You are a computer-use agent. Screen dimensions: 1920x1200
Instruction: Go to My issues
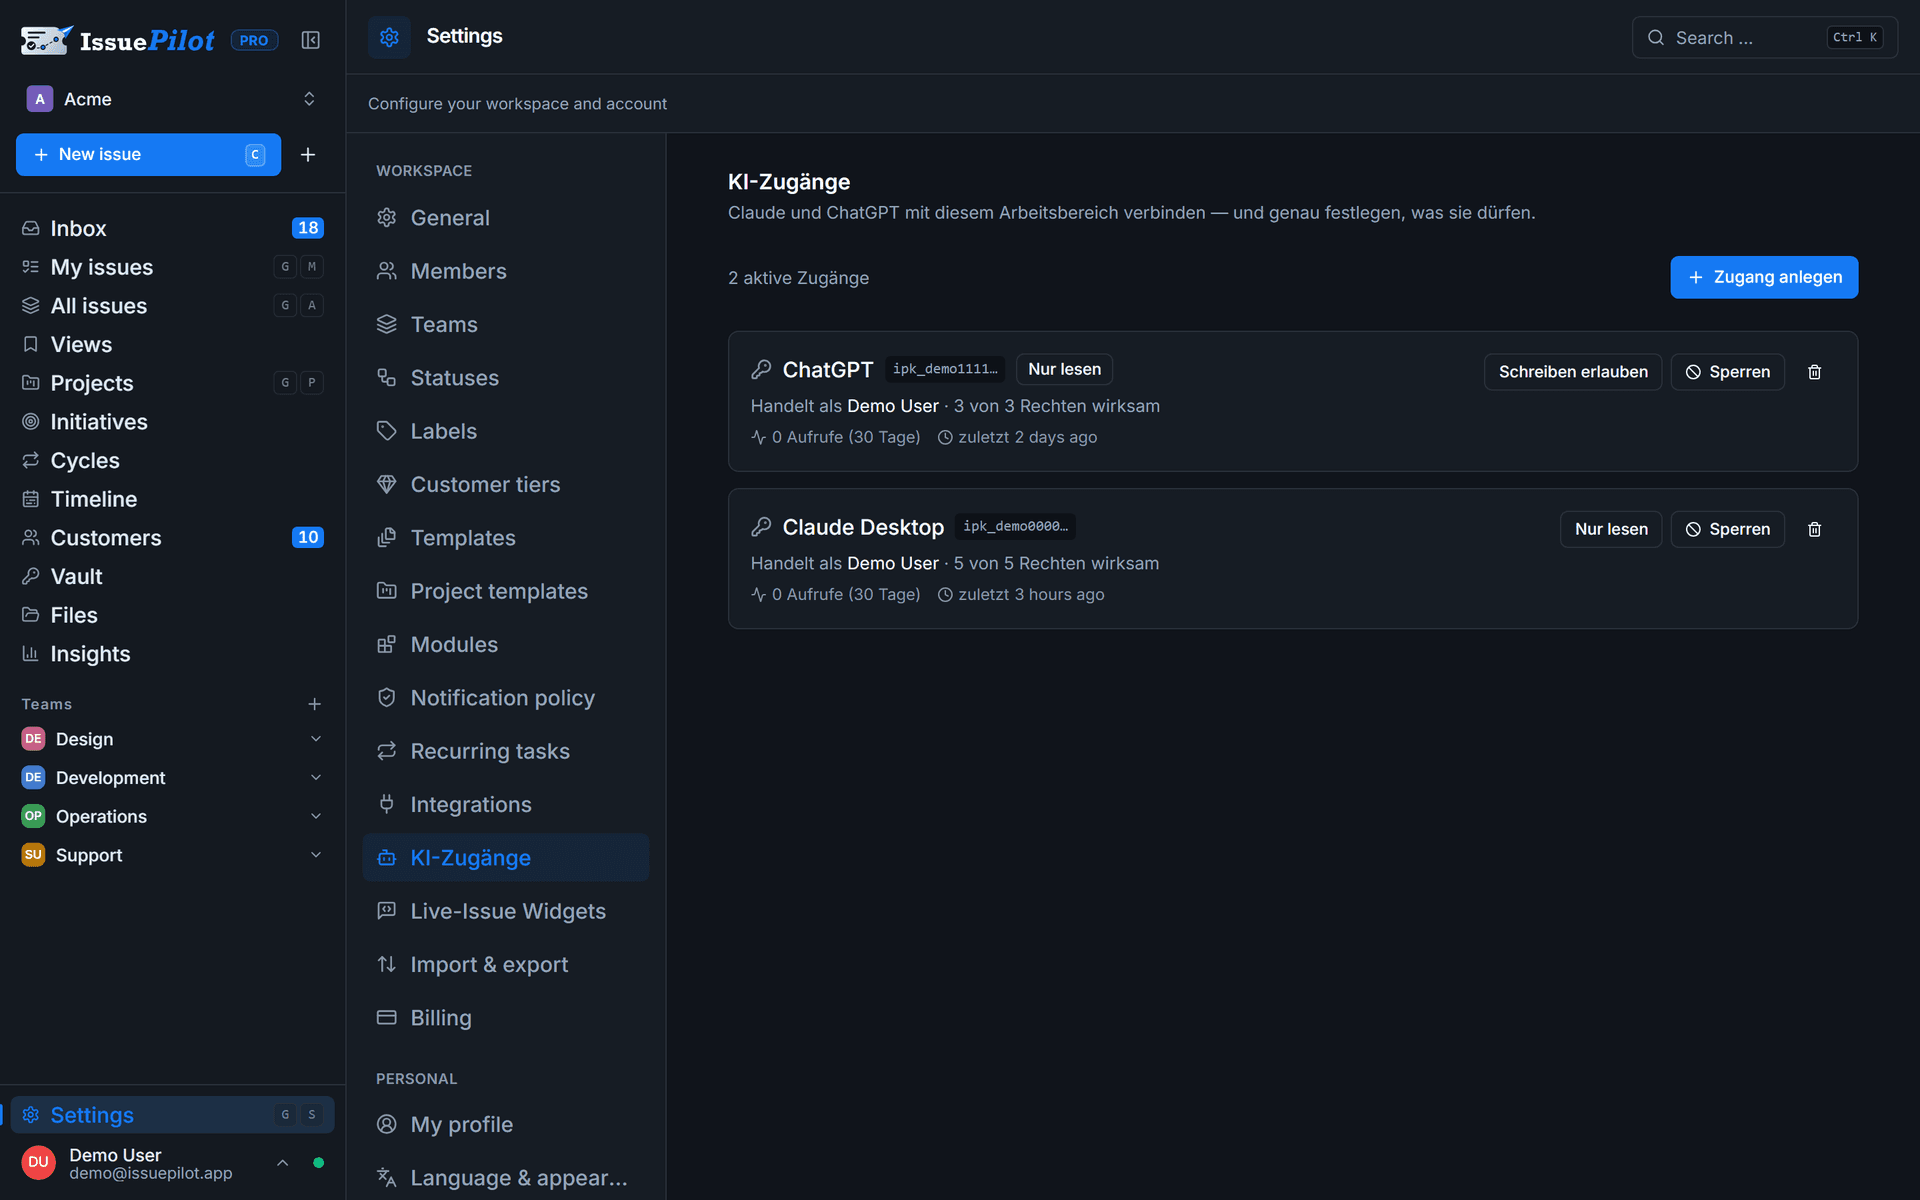[x=172, y=267]
